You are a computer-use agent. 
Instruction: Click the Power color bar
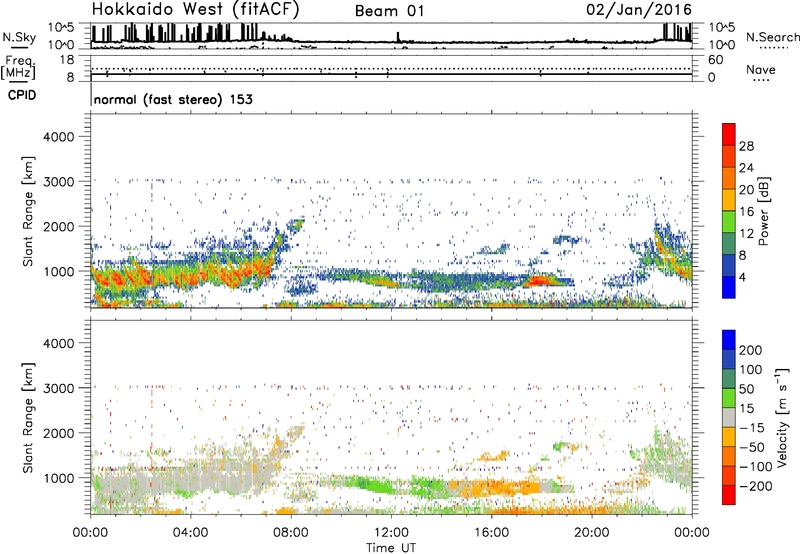(x=729, y=211)
